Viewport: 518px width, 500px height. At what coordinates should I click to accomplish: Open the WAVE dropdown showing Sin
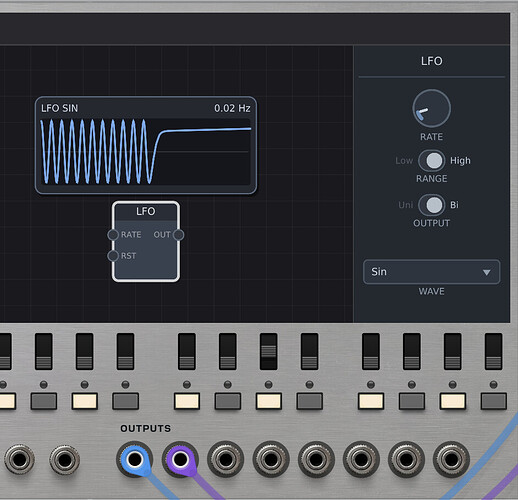(431, 272)
